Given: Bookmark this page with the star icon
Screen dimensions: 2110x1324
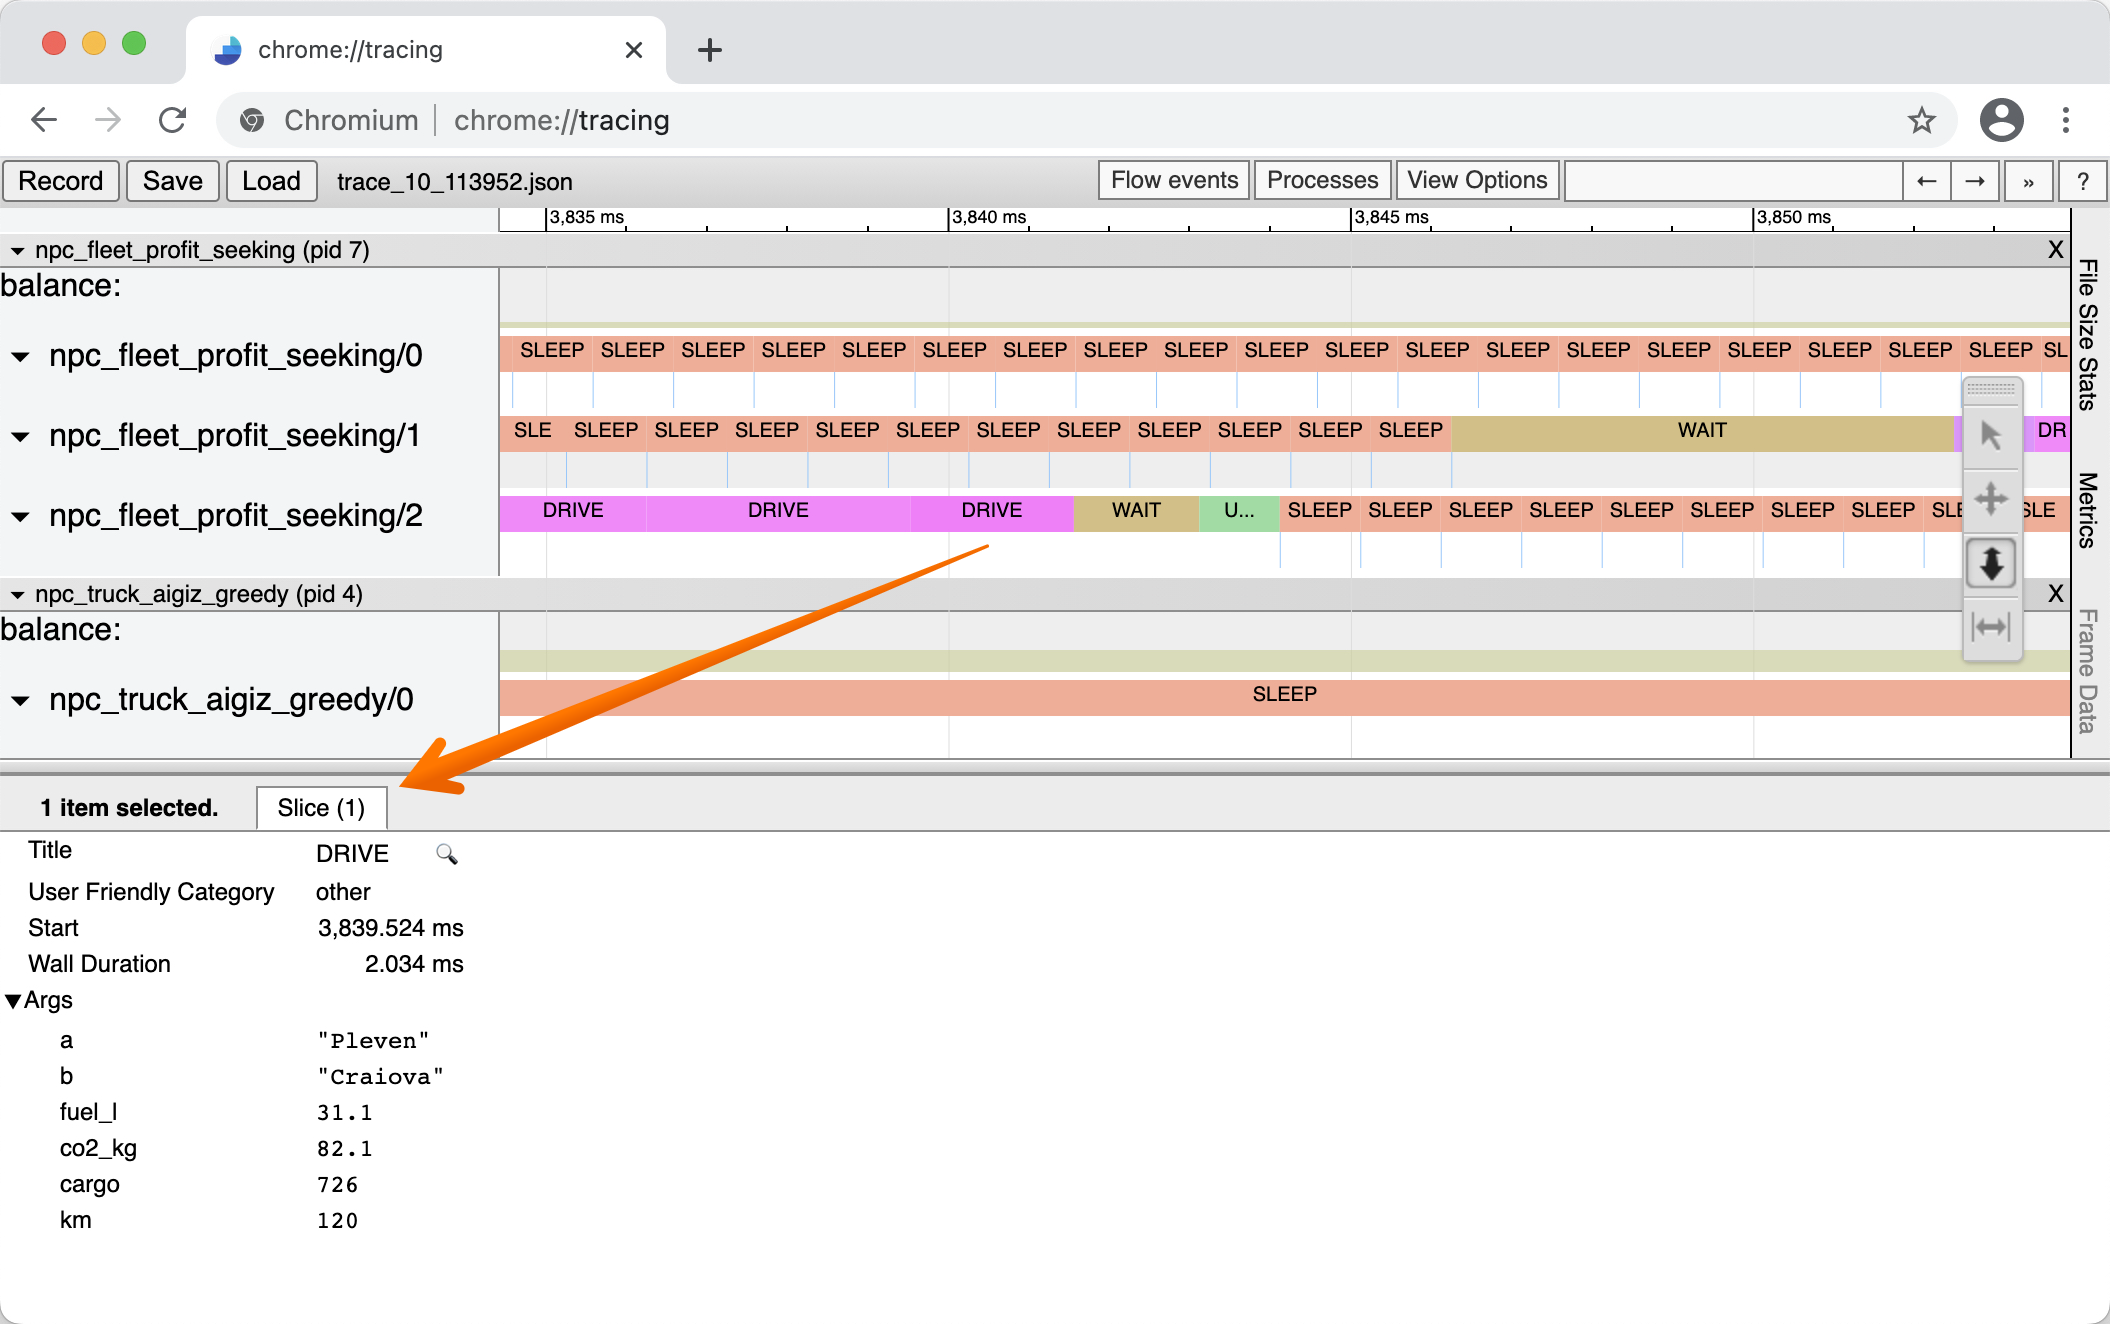Looking at the screenshot, I should pos(1921,120).
